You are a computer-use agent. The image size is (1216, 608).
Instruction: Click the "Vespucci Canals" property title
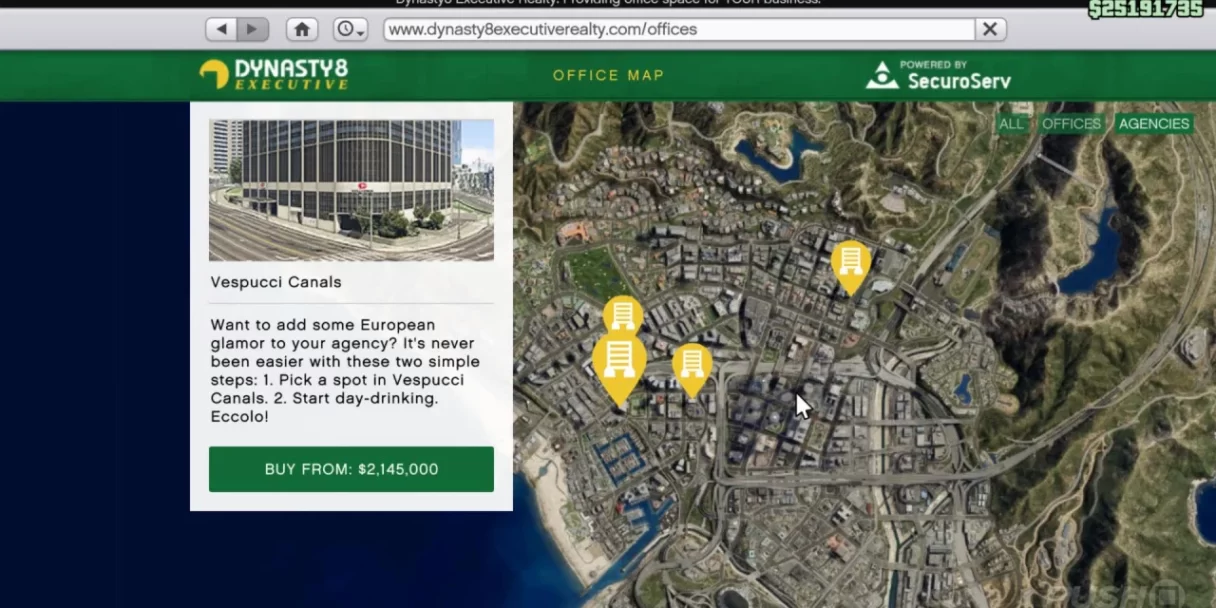[x=276, y=282]
